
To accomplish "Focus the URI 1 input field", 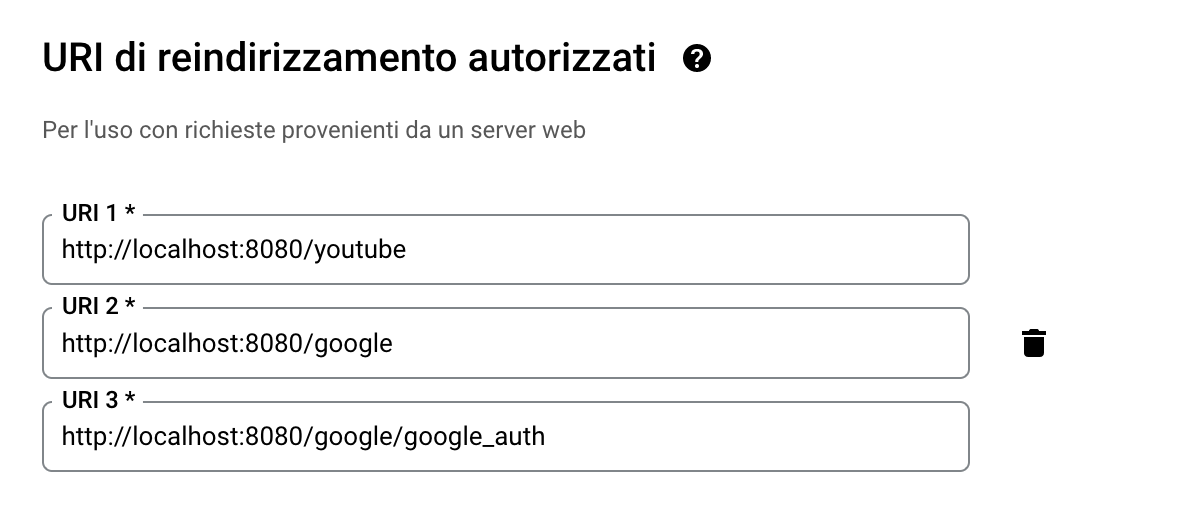I will (505, 249).
